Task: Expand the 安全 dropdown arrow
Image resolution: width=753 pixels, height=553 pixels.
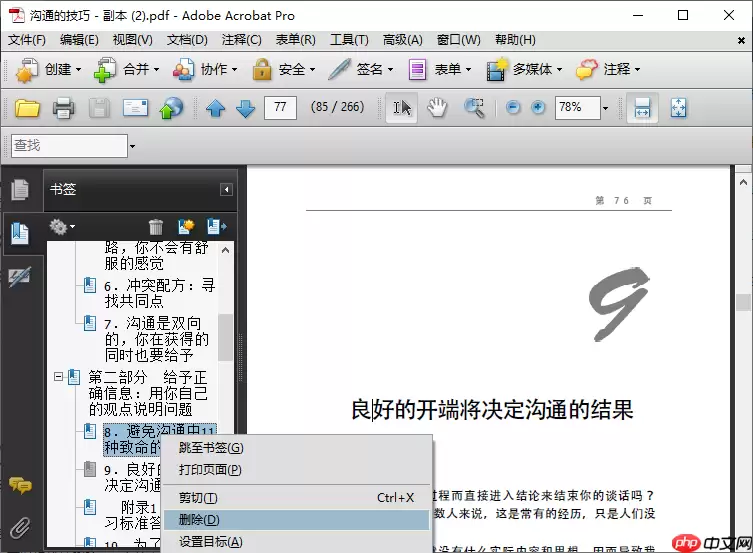Action: point(312,70)
